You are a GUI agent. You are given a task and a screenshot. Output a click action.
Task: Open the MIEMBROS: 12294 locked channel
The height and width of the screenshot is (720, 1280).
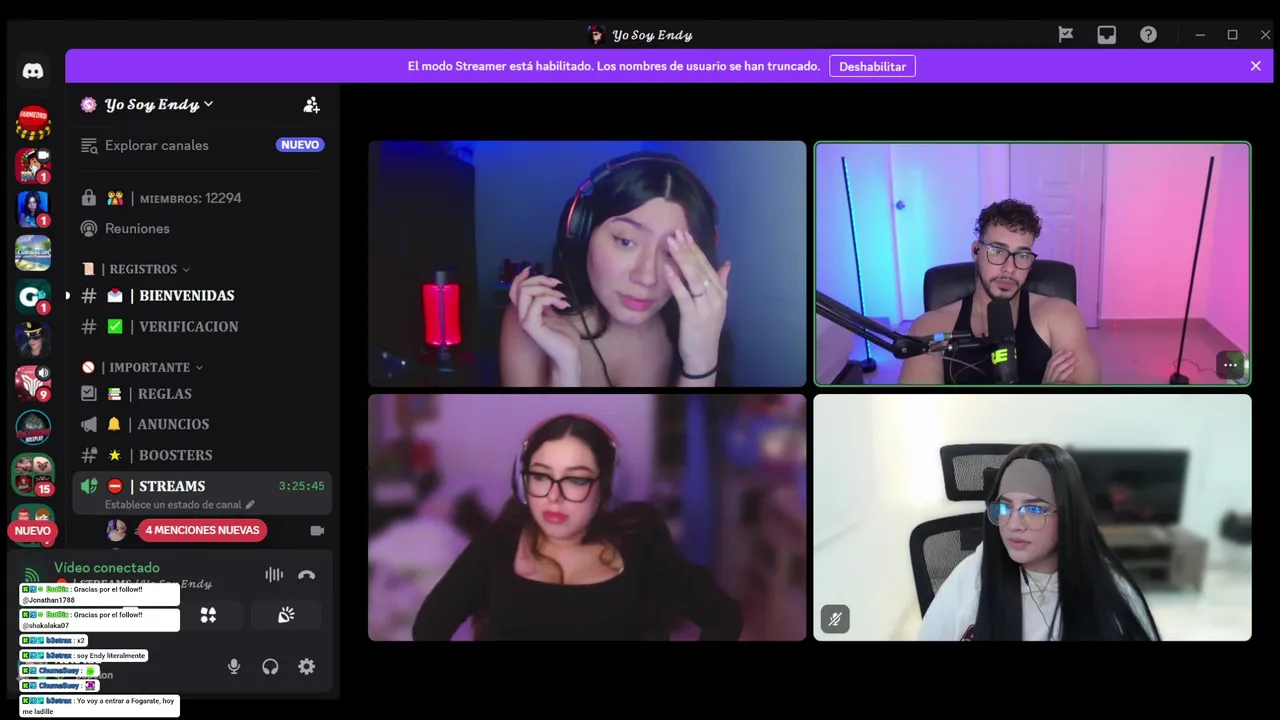pyautogui.click(x=202, y=198)
